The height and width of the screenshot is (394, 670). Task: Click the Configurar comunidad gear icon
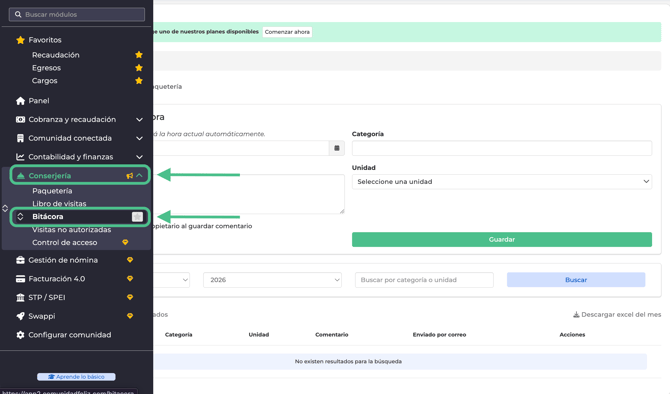[x=20, y=335]
